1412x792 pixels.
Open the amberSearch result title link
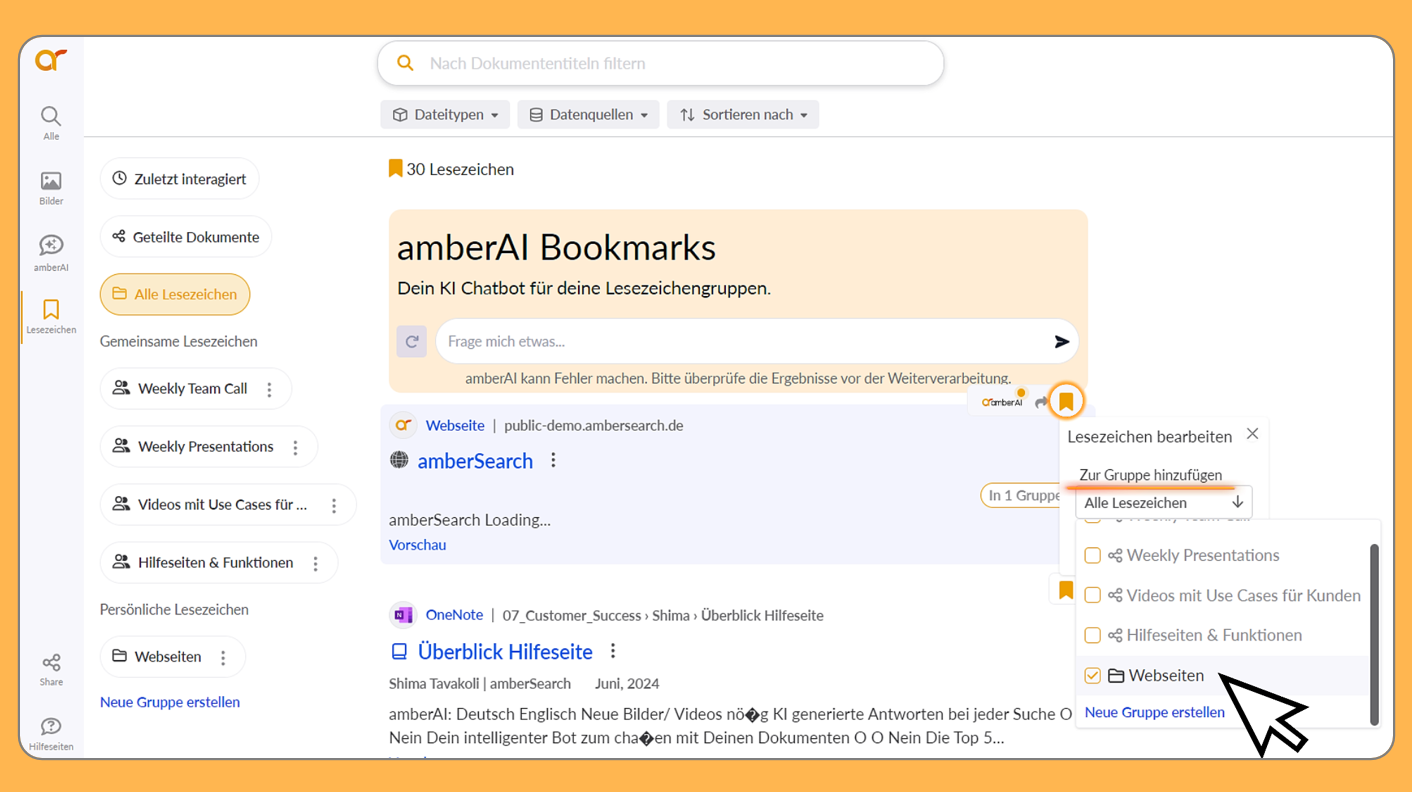(x=475, y=461)
